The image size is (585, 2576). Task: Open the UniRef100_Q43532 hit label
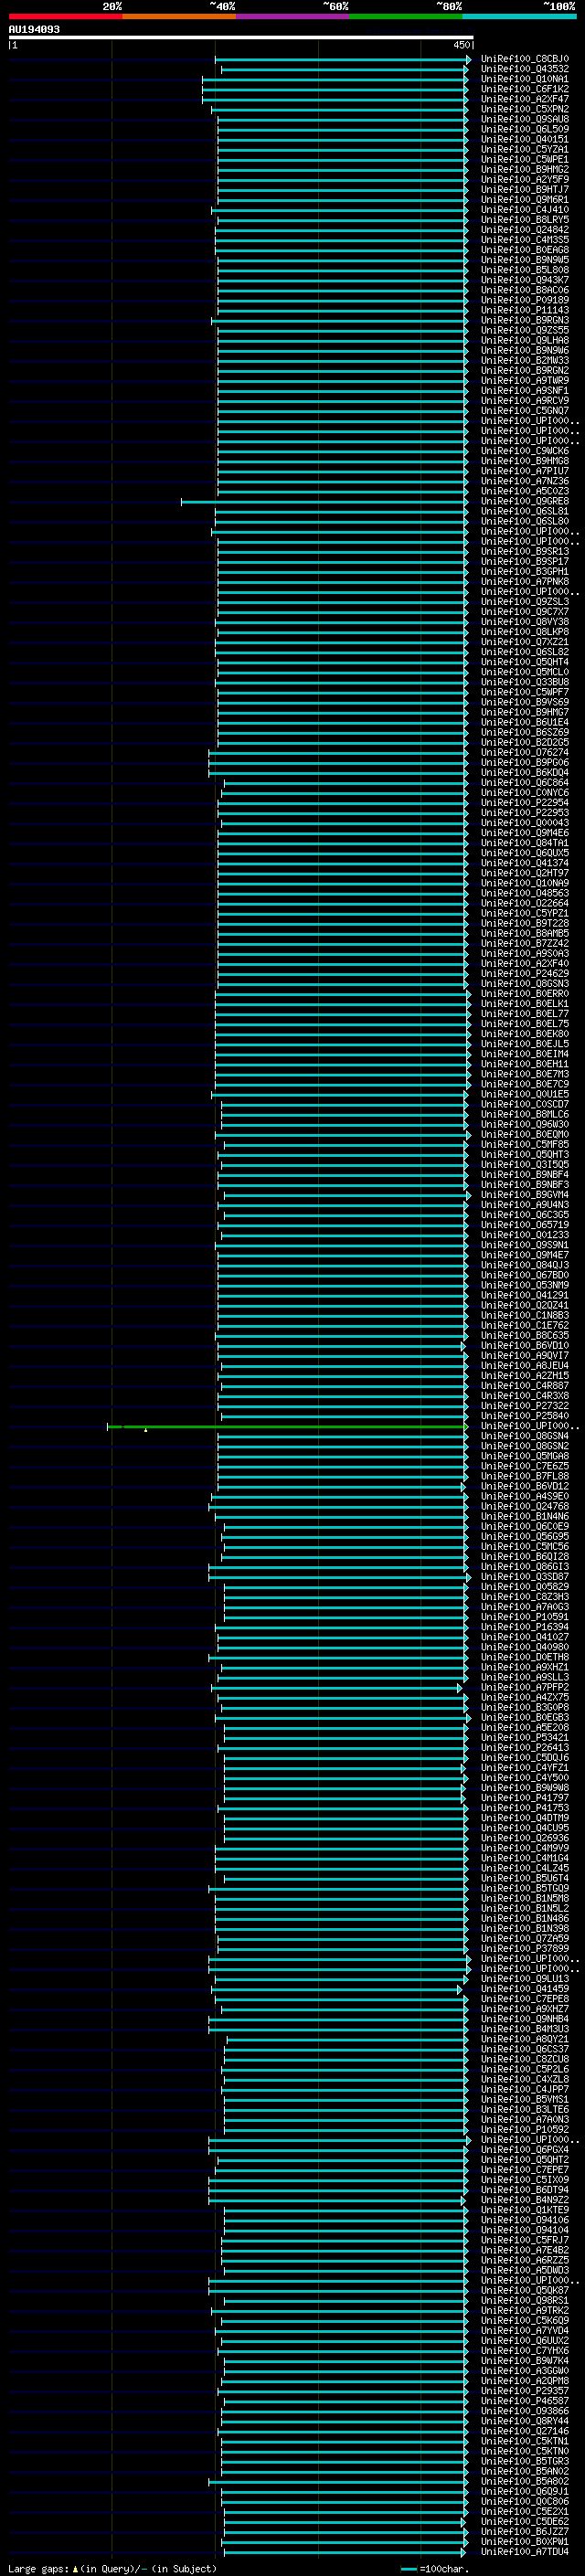tap(524, 69)
